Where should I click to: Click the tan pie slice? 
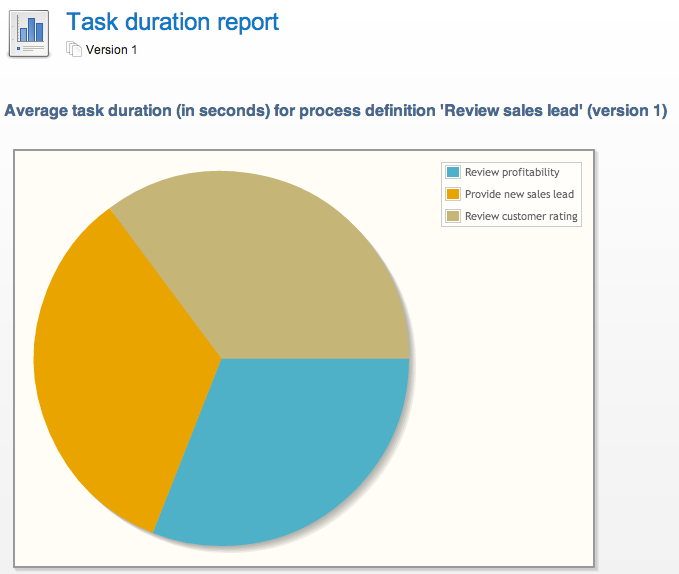click(270, 260)
